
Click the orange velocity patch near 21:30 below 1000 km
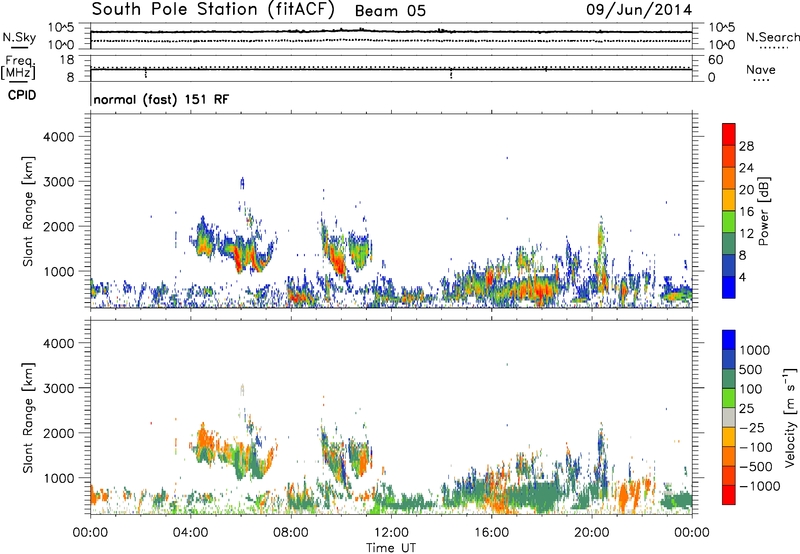630,495
